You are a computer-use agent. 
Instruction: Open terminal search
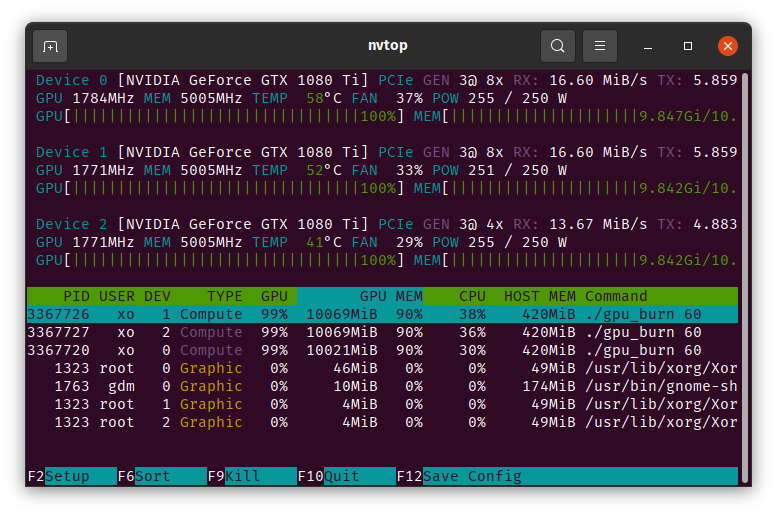click(557, 46)
